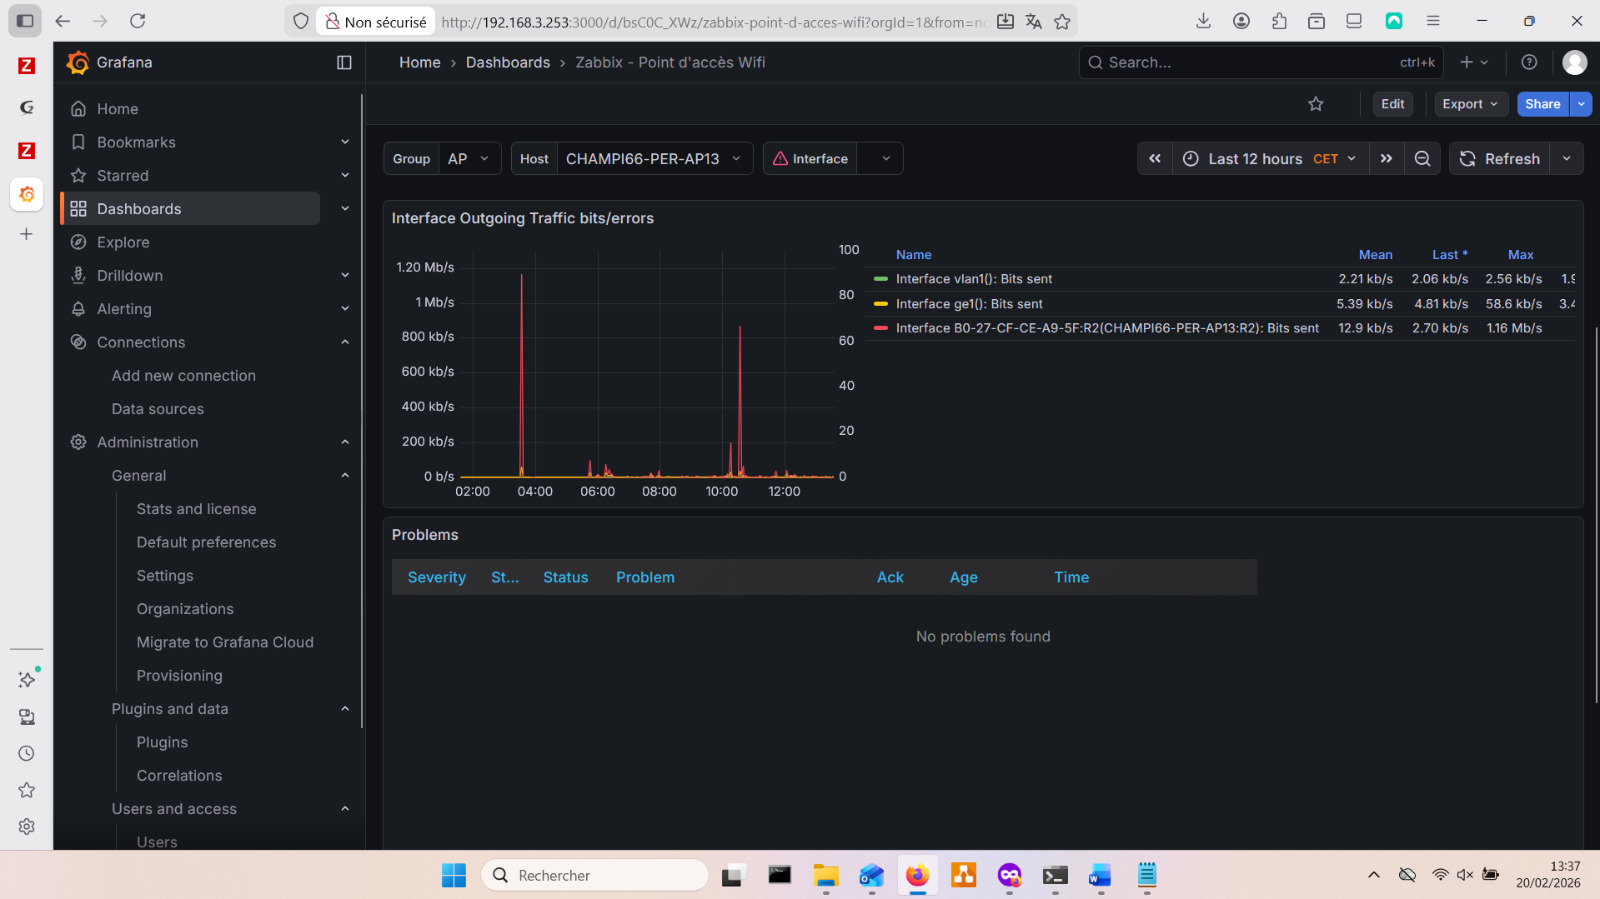Open the auto-refresh interval dropdown
This screenshot has height=899, width=1600.
(x=1567, y=159)
